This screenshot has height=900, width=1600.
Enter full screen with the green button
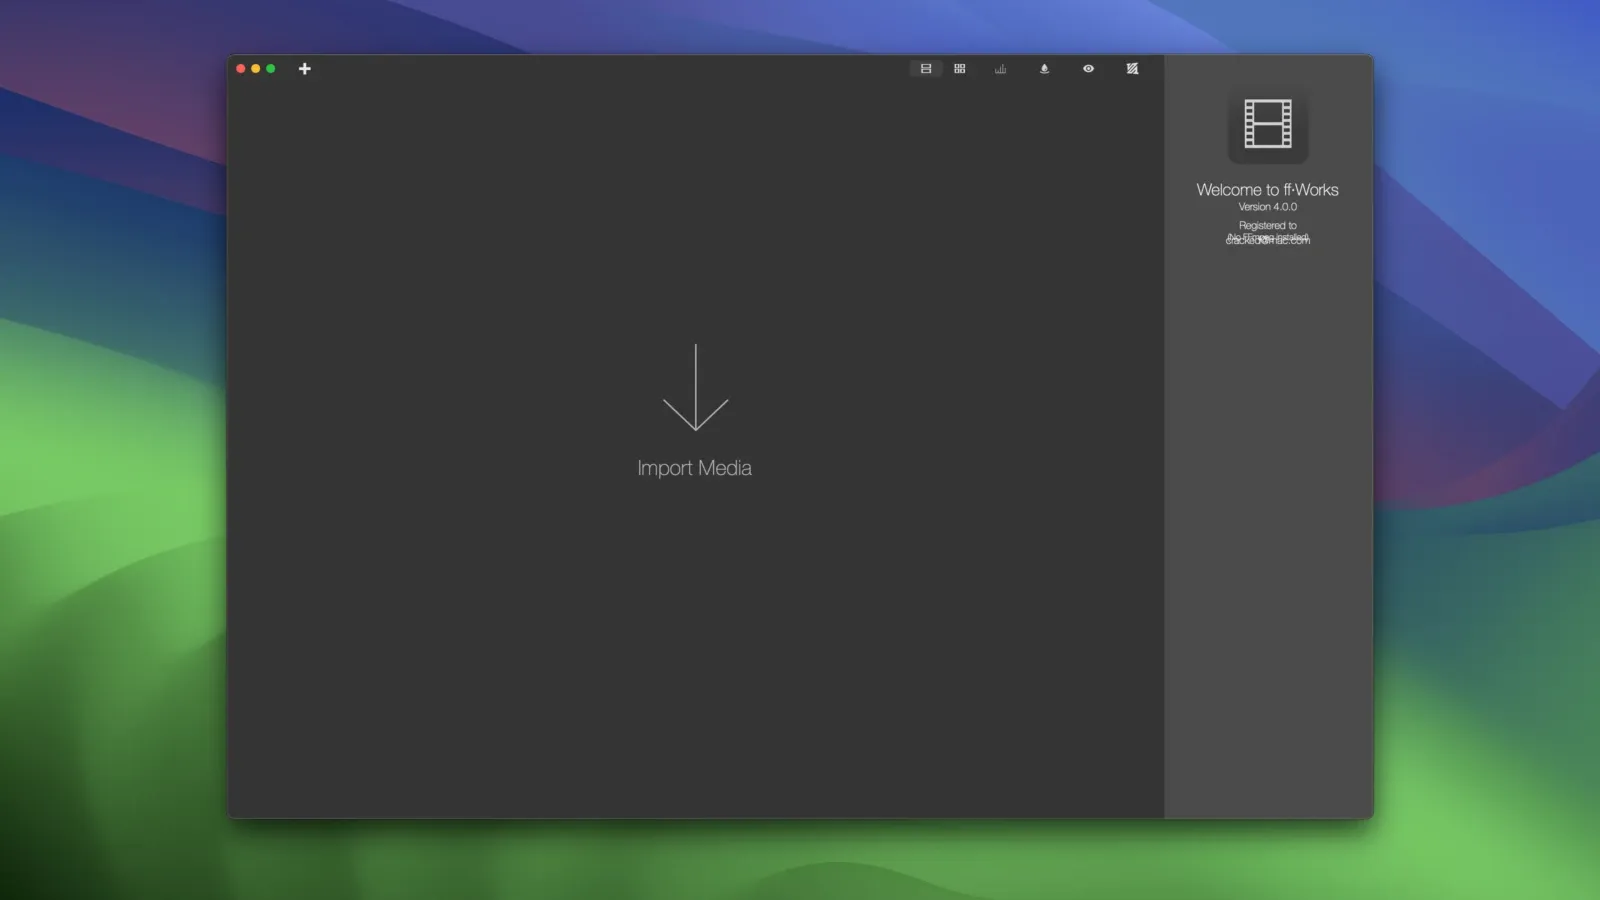271,69
